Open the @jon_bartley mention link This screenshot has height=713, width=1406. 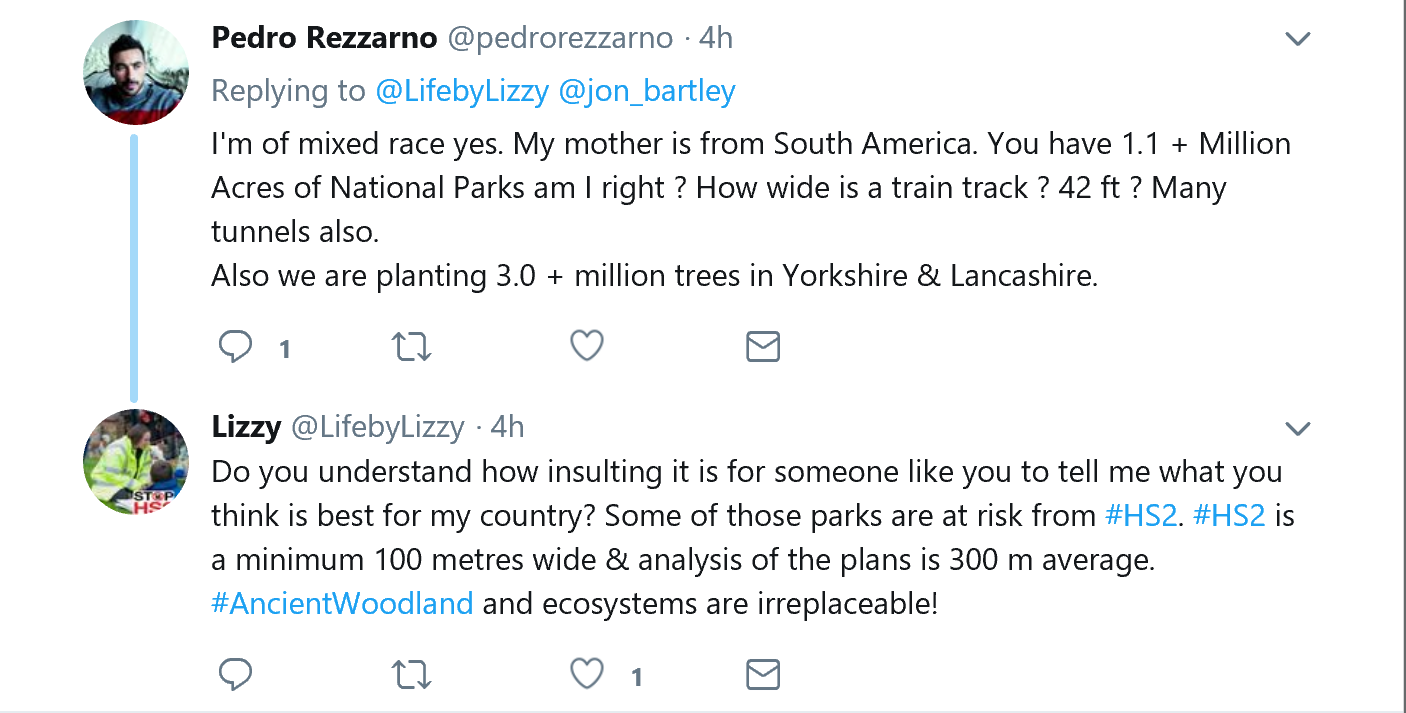tap(647, 91)
